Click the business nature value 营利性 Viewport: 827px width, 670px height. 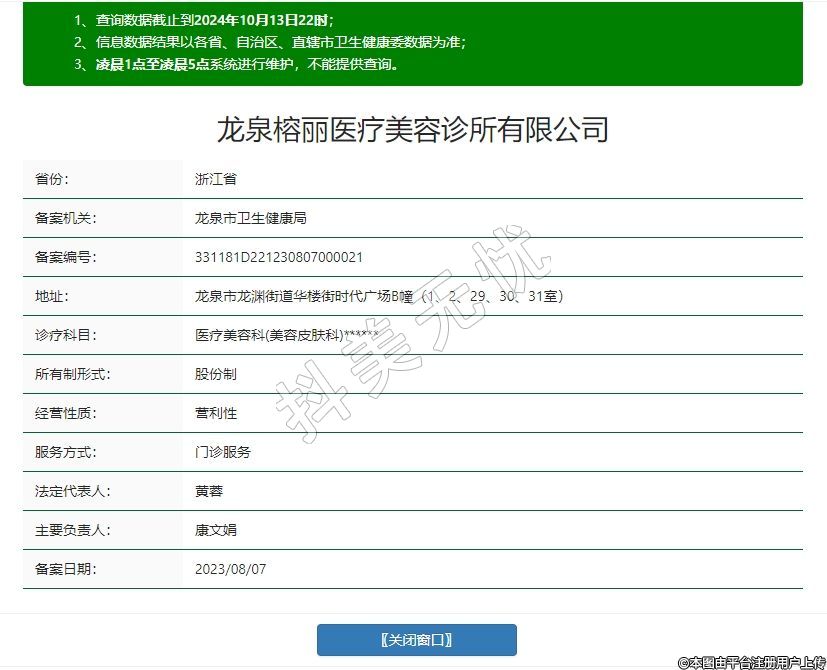point(215,413)
